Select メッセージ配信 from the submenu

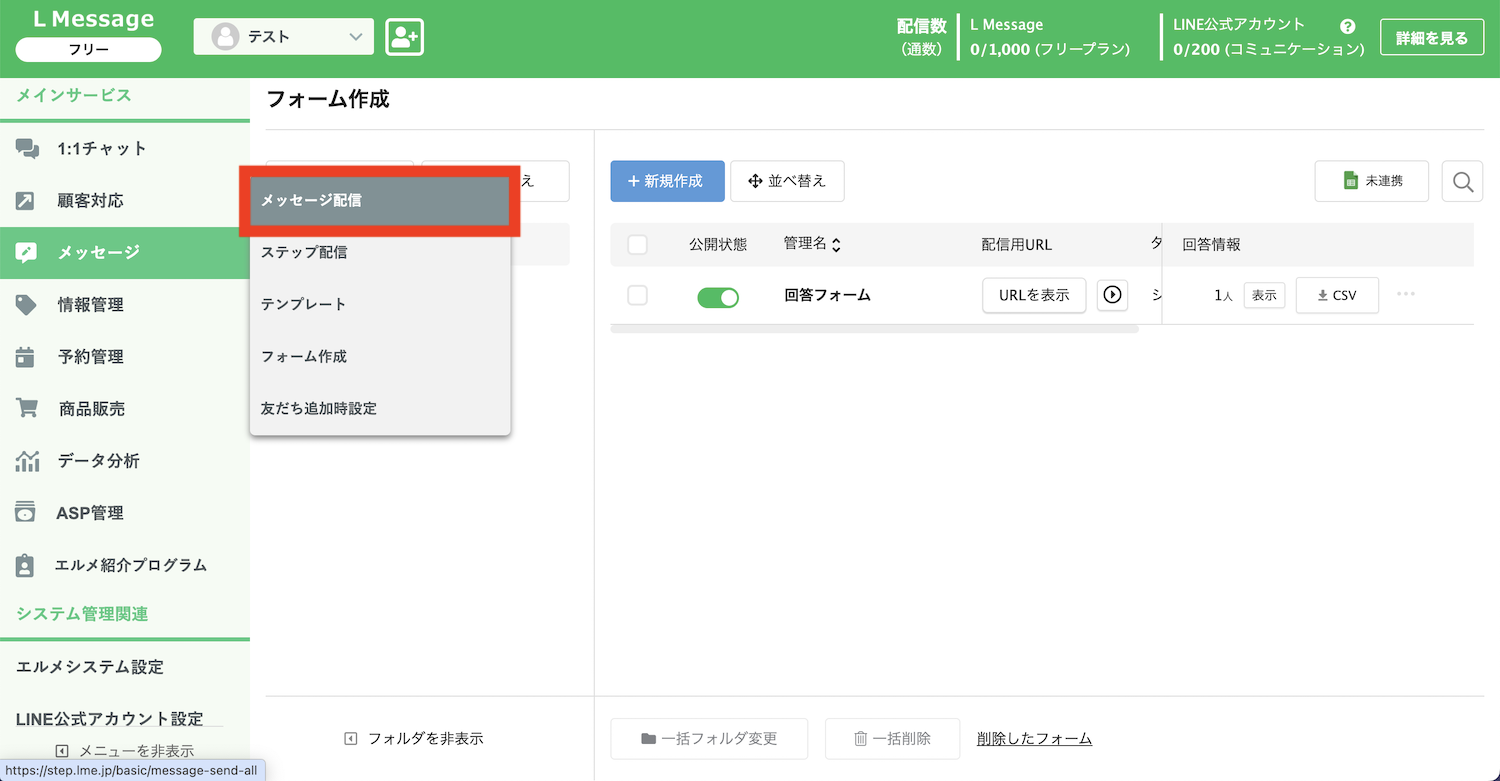point(380,200)
